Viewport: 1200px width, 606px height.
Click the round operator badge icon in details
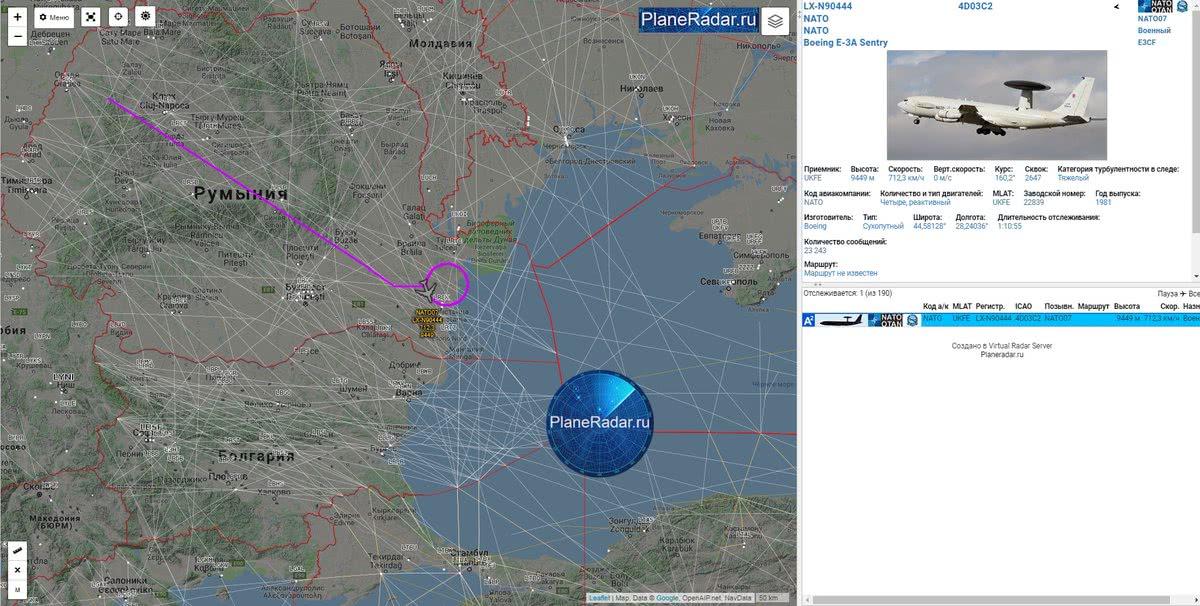point(1183,6)
